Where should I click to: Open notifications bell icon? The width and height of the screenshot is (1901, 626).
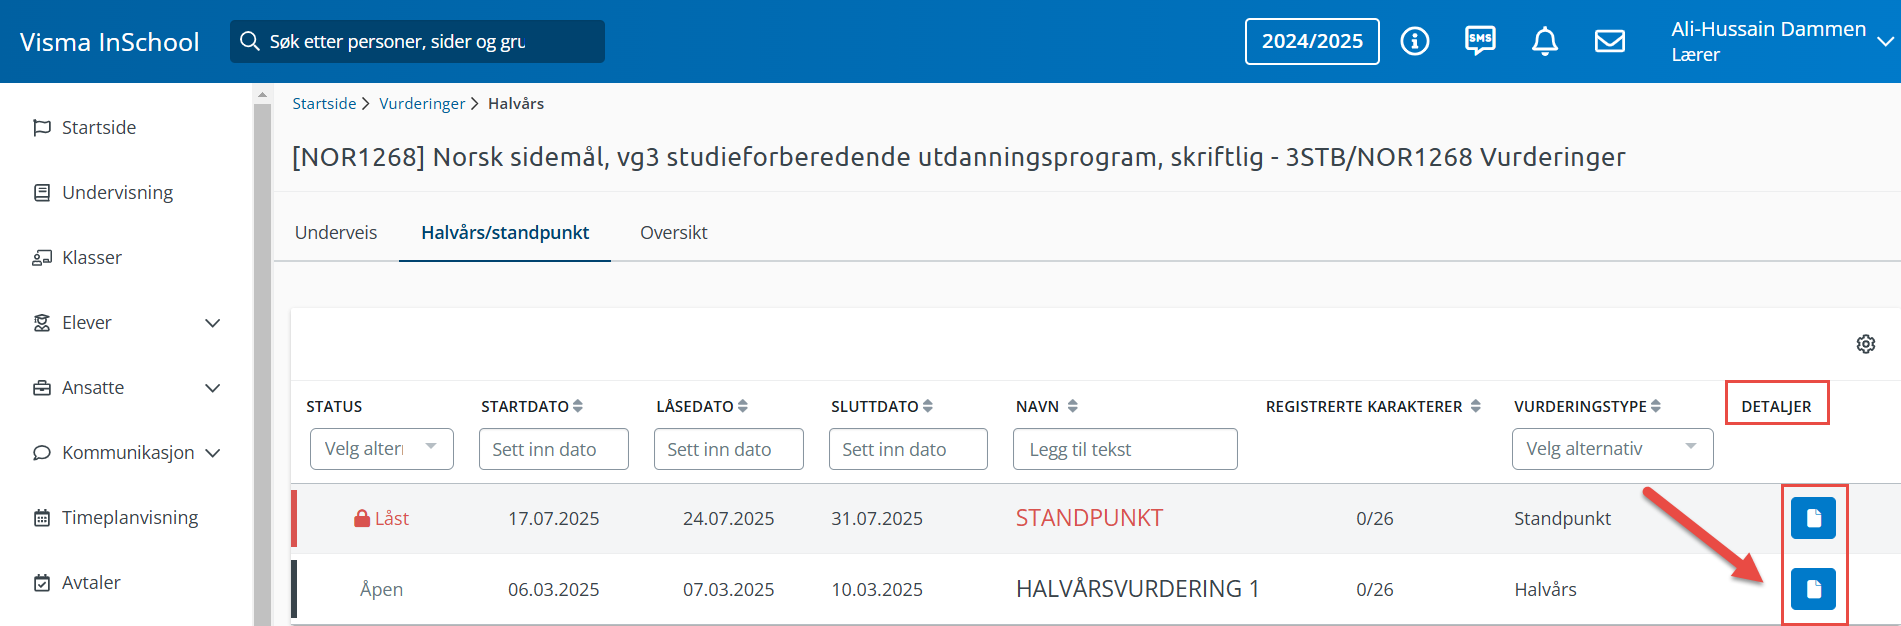1545,41
